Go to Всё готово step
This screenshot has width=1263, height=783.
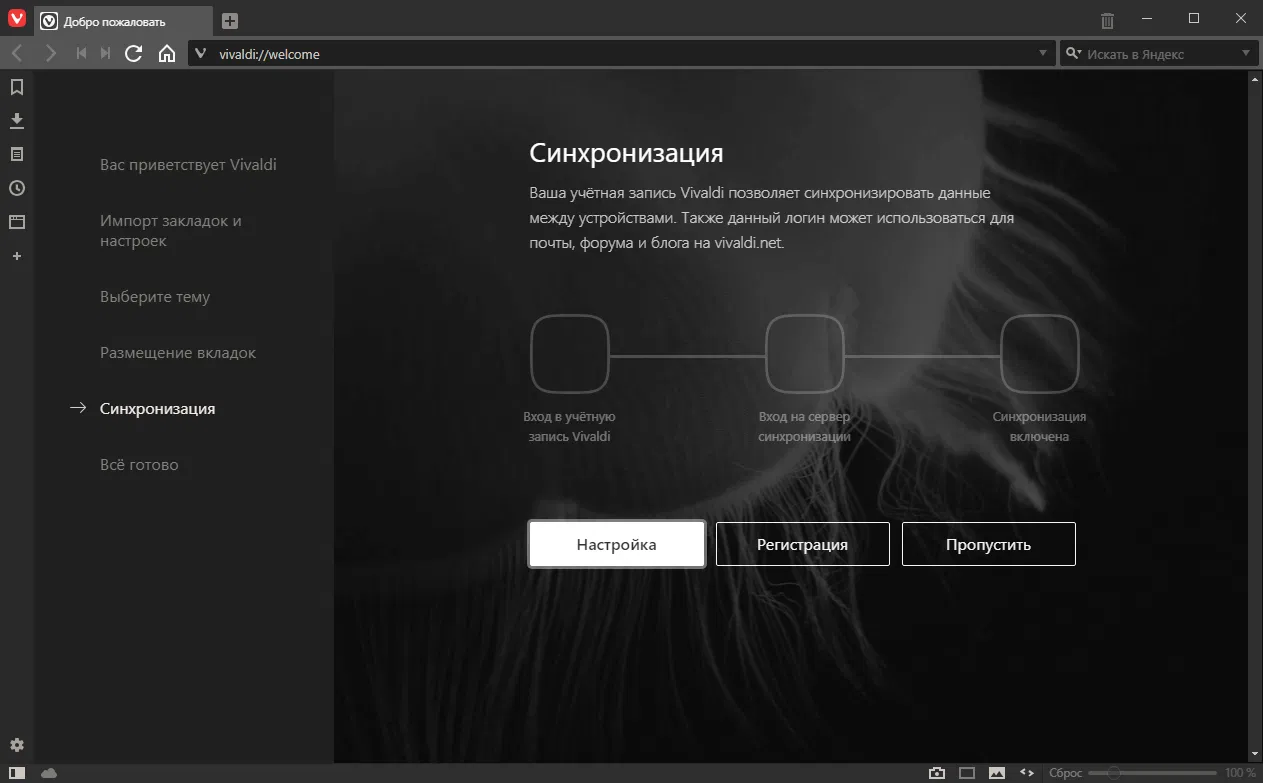(139, 465)
